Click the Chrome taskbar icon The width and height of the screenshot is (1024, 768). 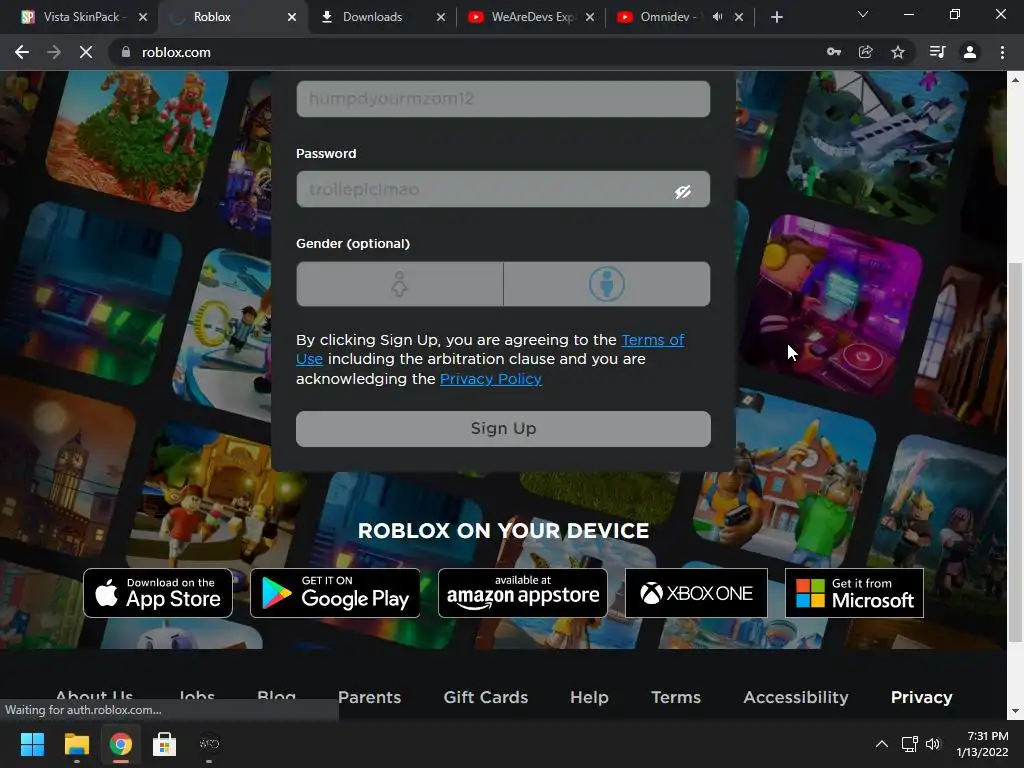120,744
